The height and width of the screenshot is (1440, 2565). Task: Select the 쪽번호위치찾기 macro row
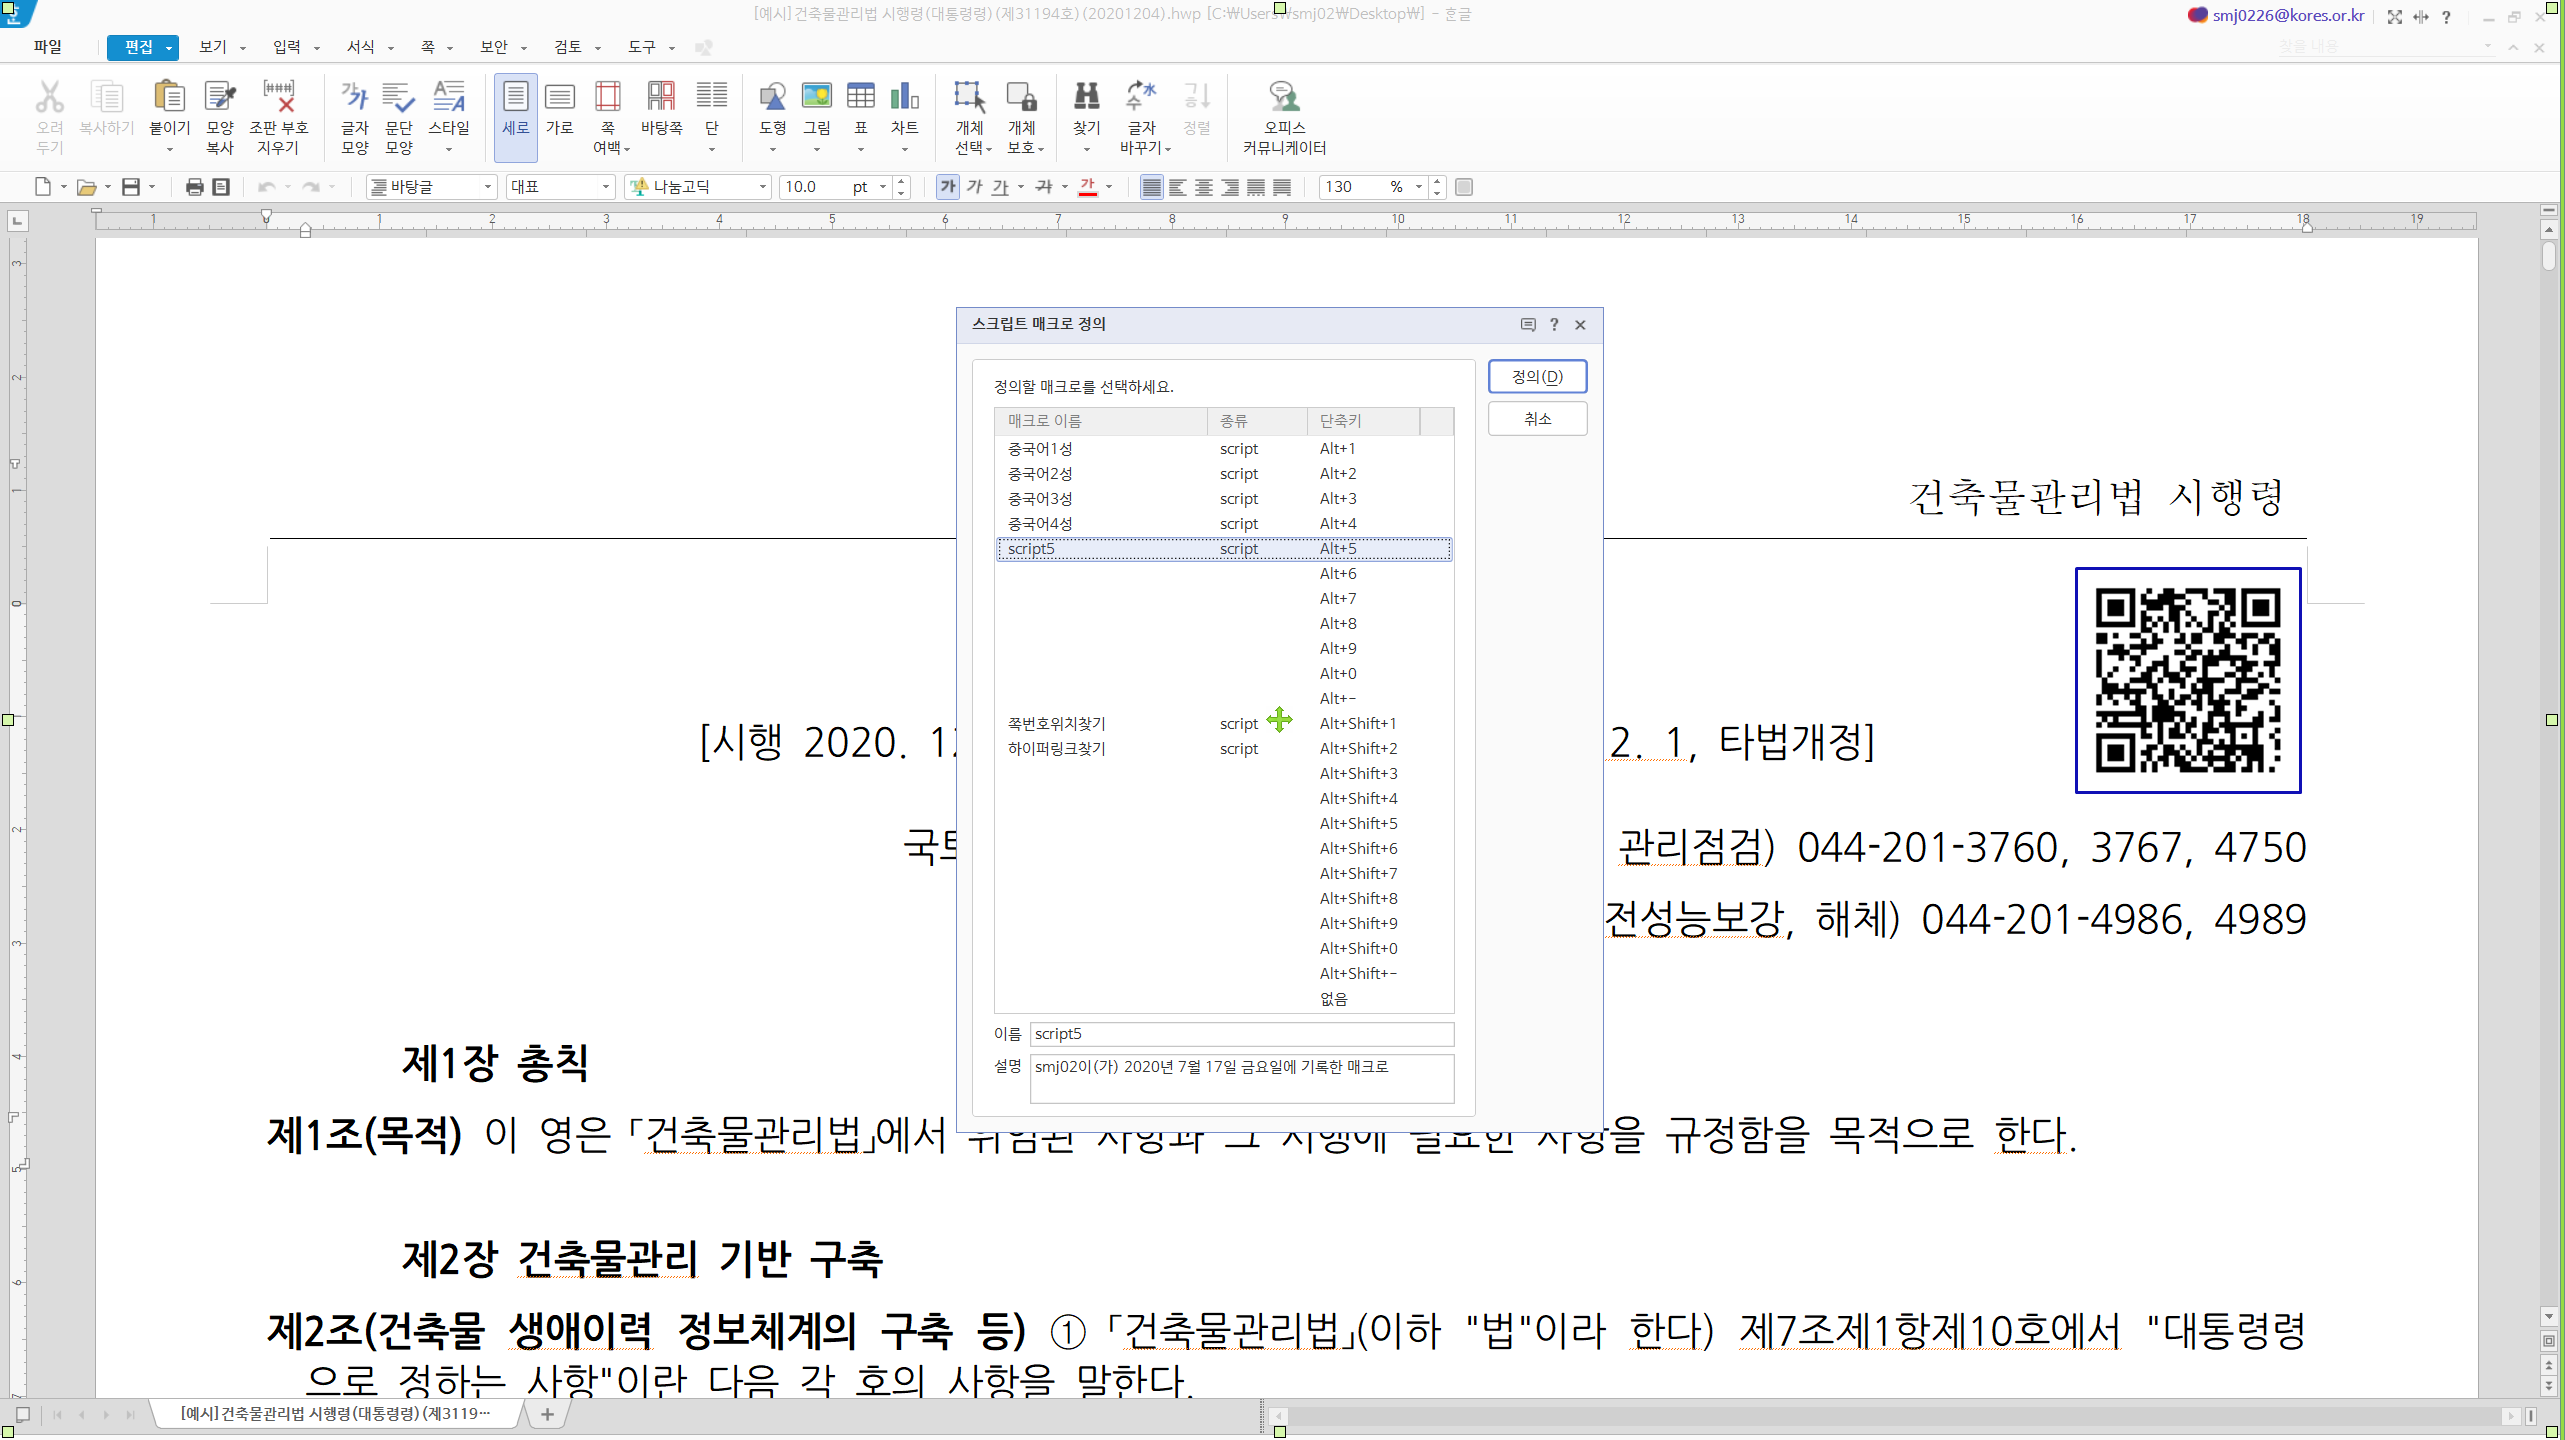pos(1057,724)
